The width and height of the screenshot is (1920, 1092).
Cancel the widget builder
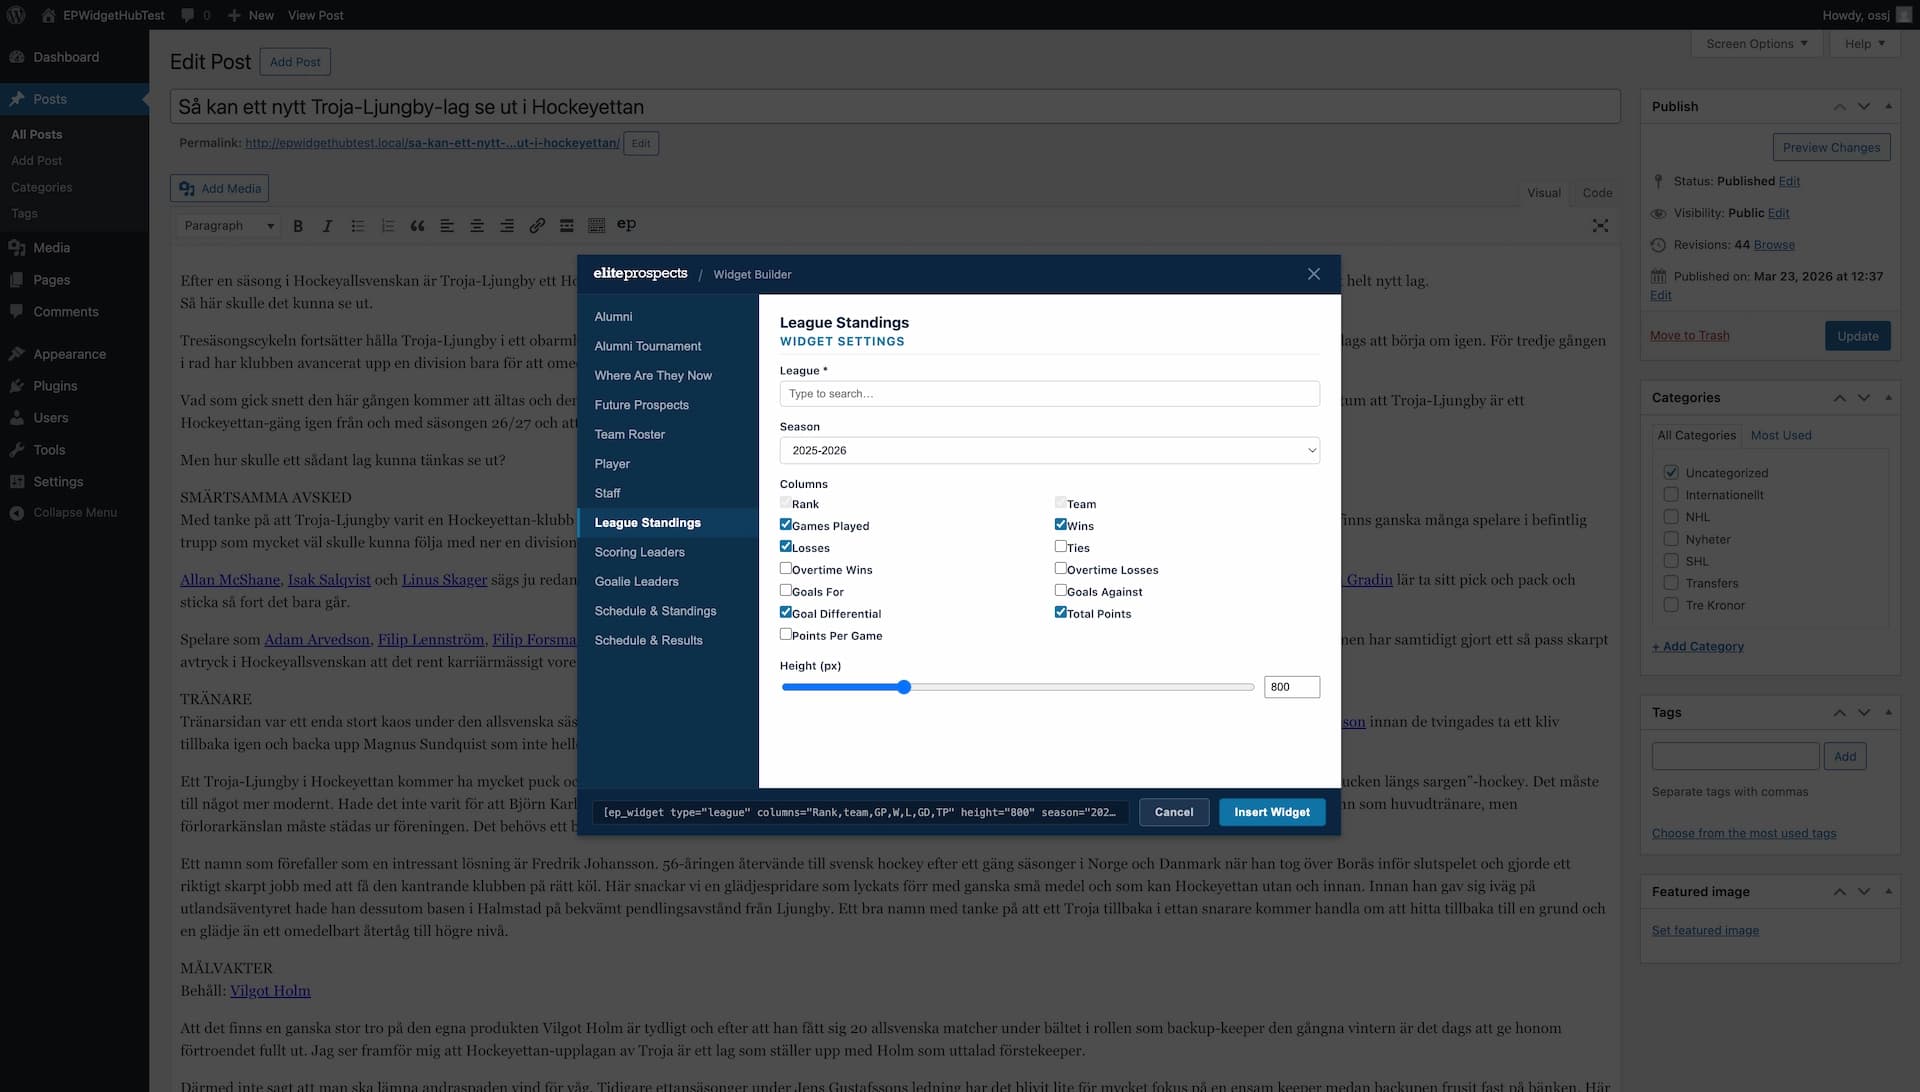(x=1174, y=812)
